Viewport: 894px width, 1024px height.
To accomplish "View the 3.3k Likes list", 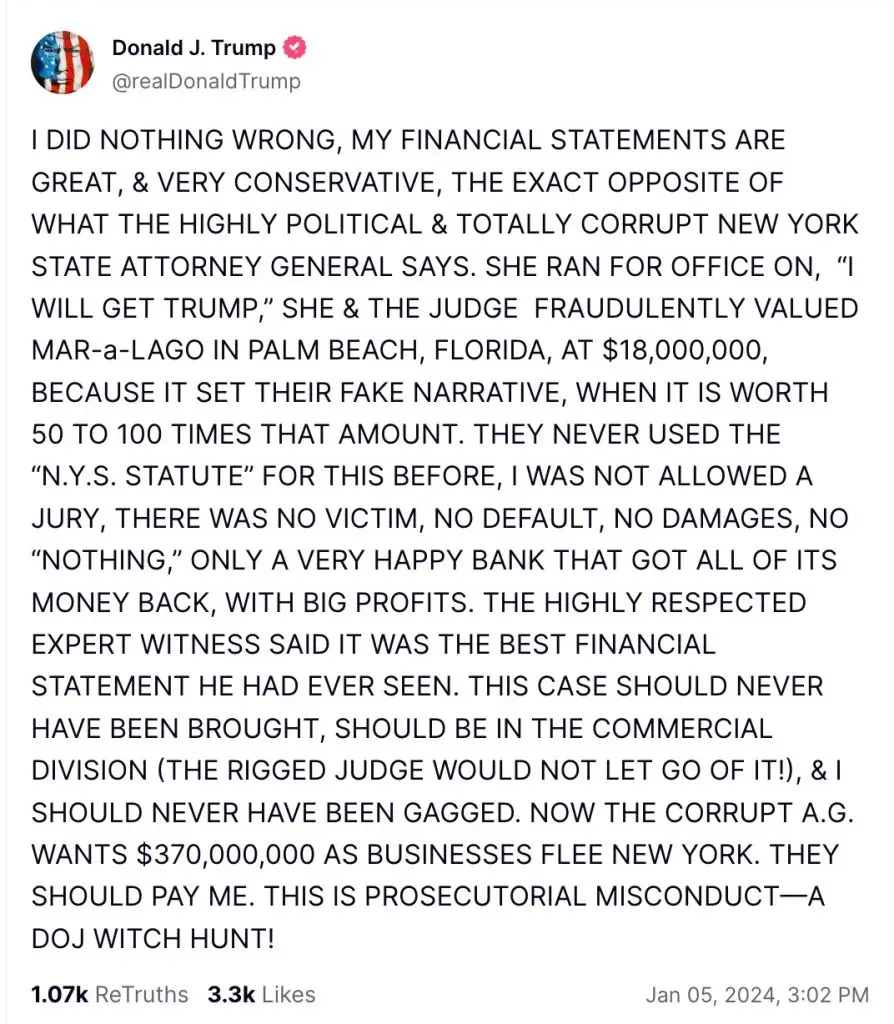I will [261, 994].
